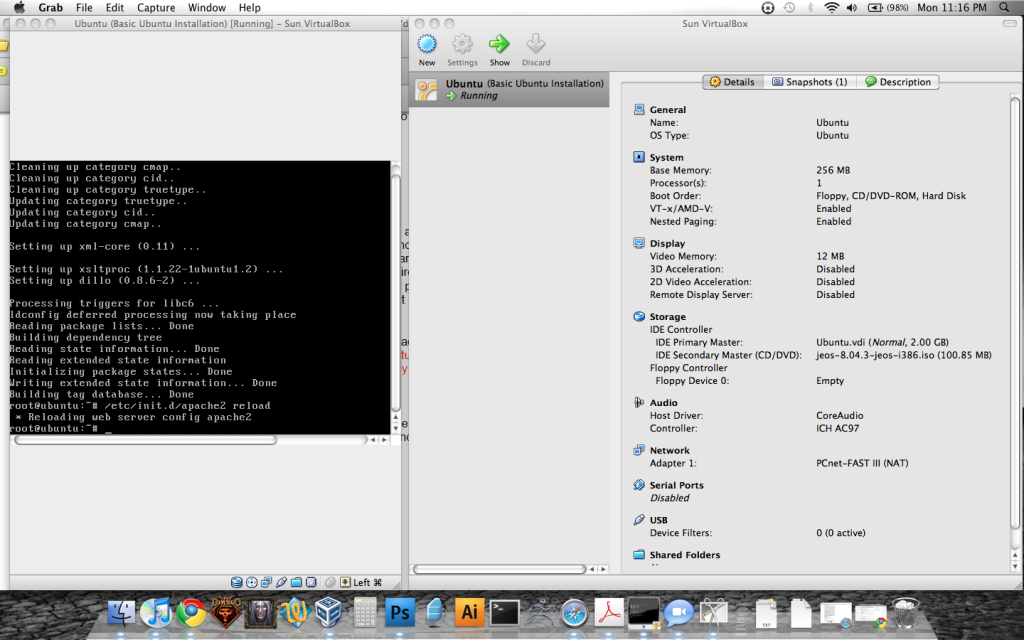This screenshot has width=1024, height=640.
Task: Click battery status in menu bar
Action: (889, 7)
